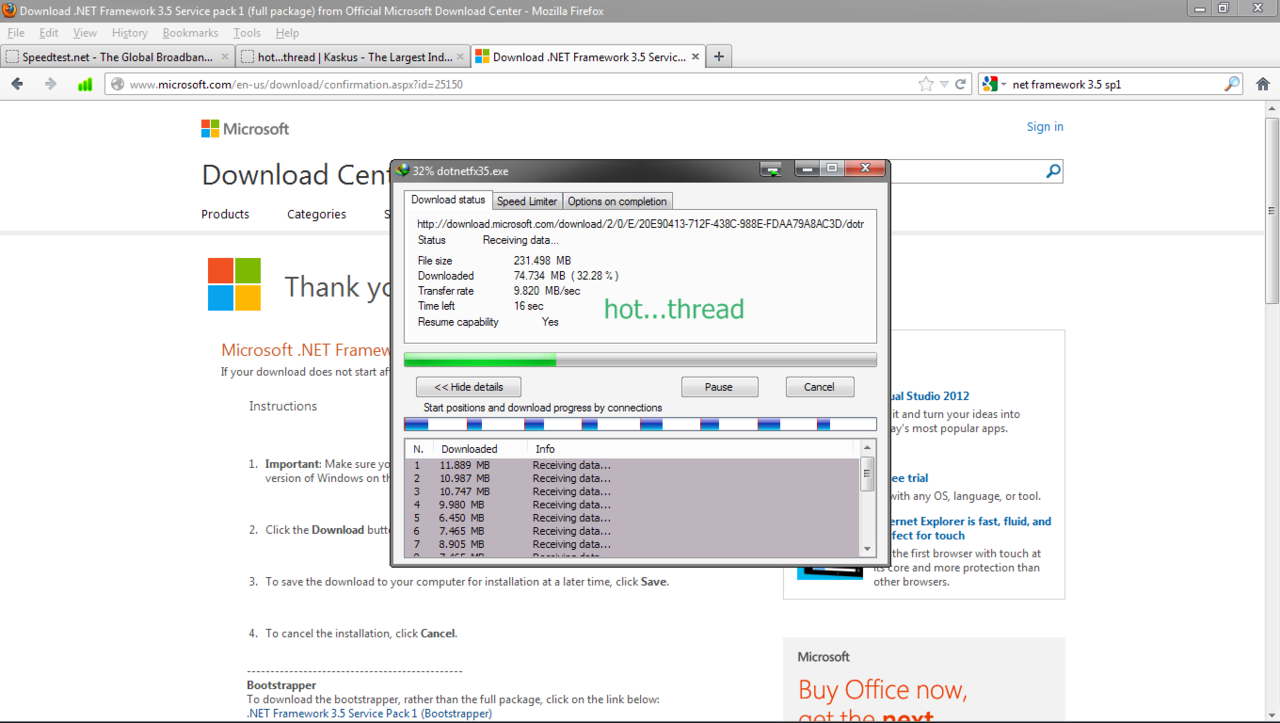The width and height of the screenshot is (1280, 723).
Task: Open the History menu
Action: tap(130, 33)
